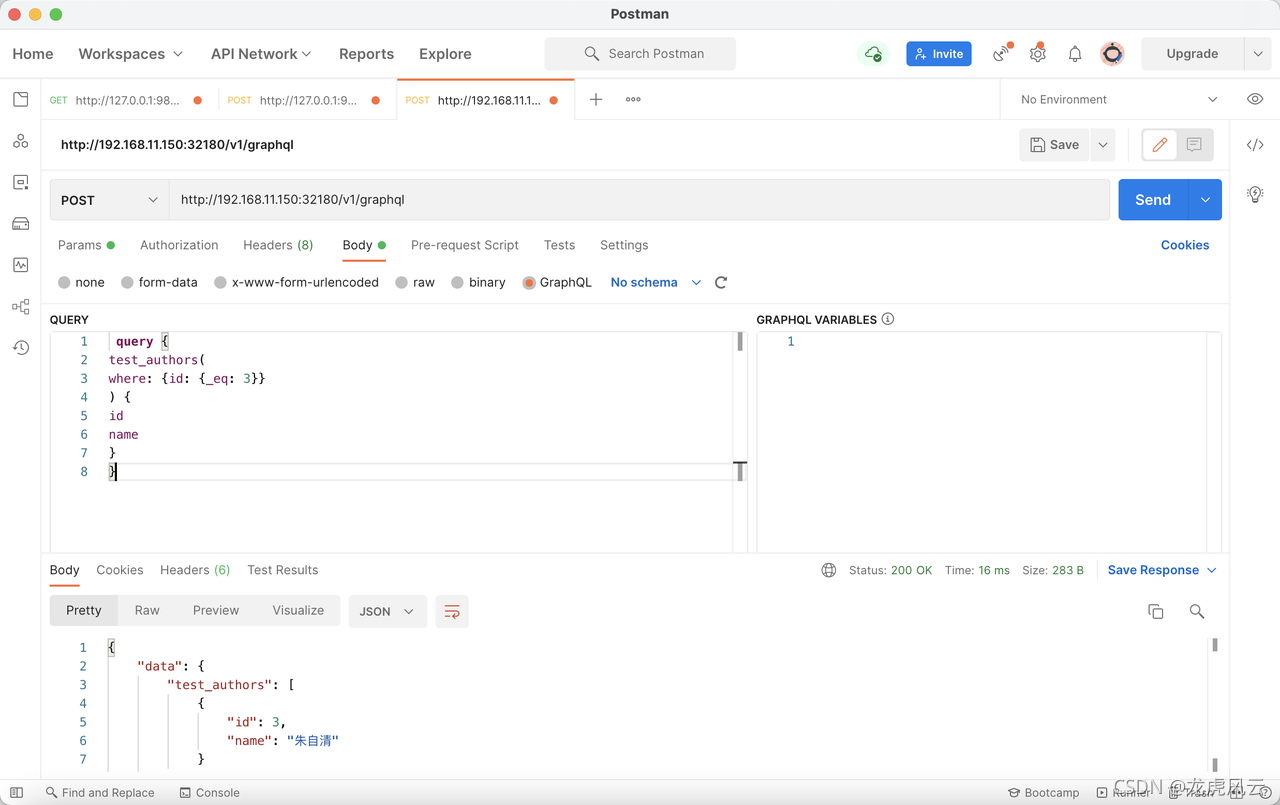Viewport: 1280px width, 805px height.
Task: Search within the response body
Action: [1197, 611]
